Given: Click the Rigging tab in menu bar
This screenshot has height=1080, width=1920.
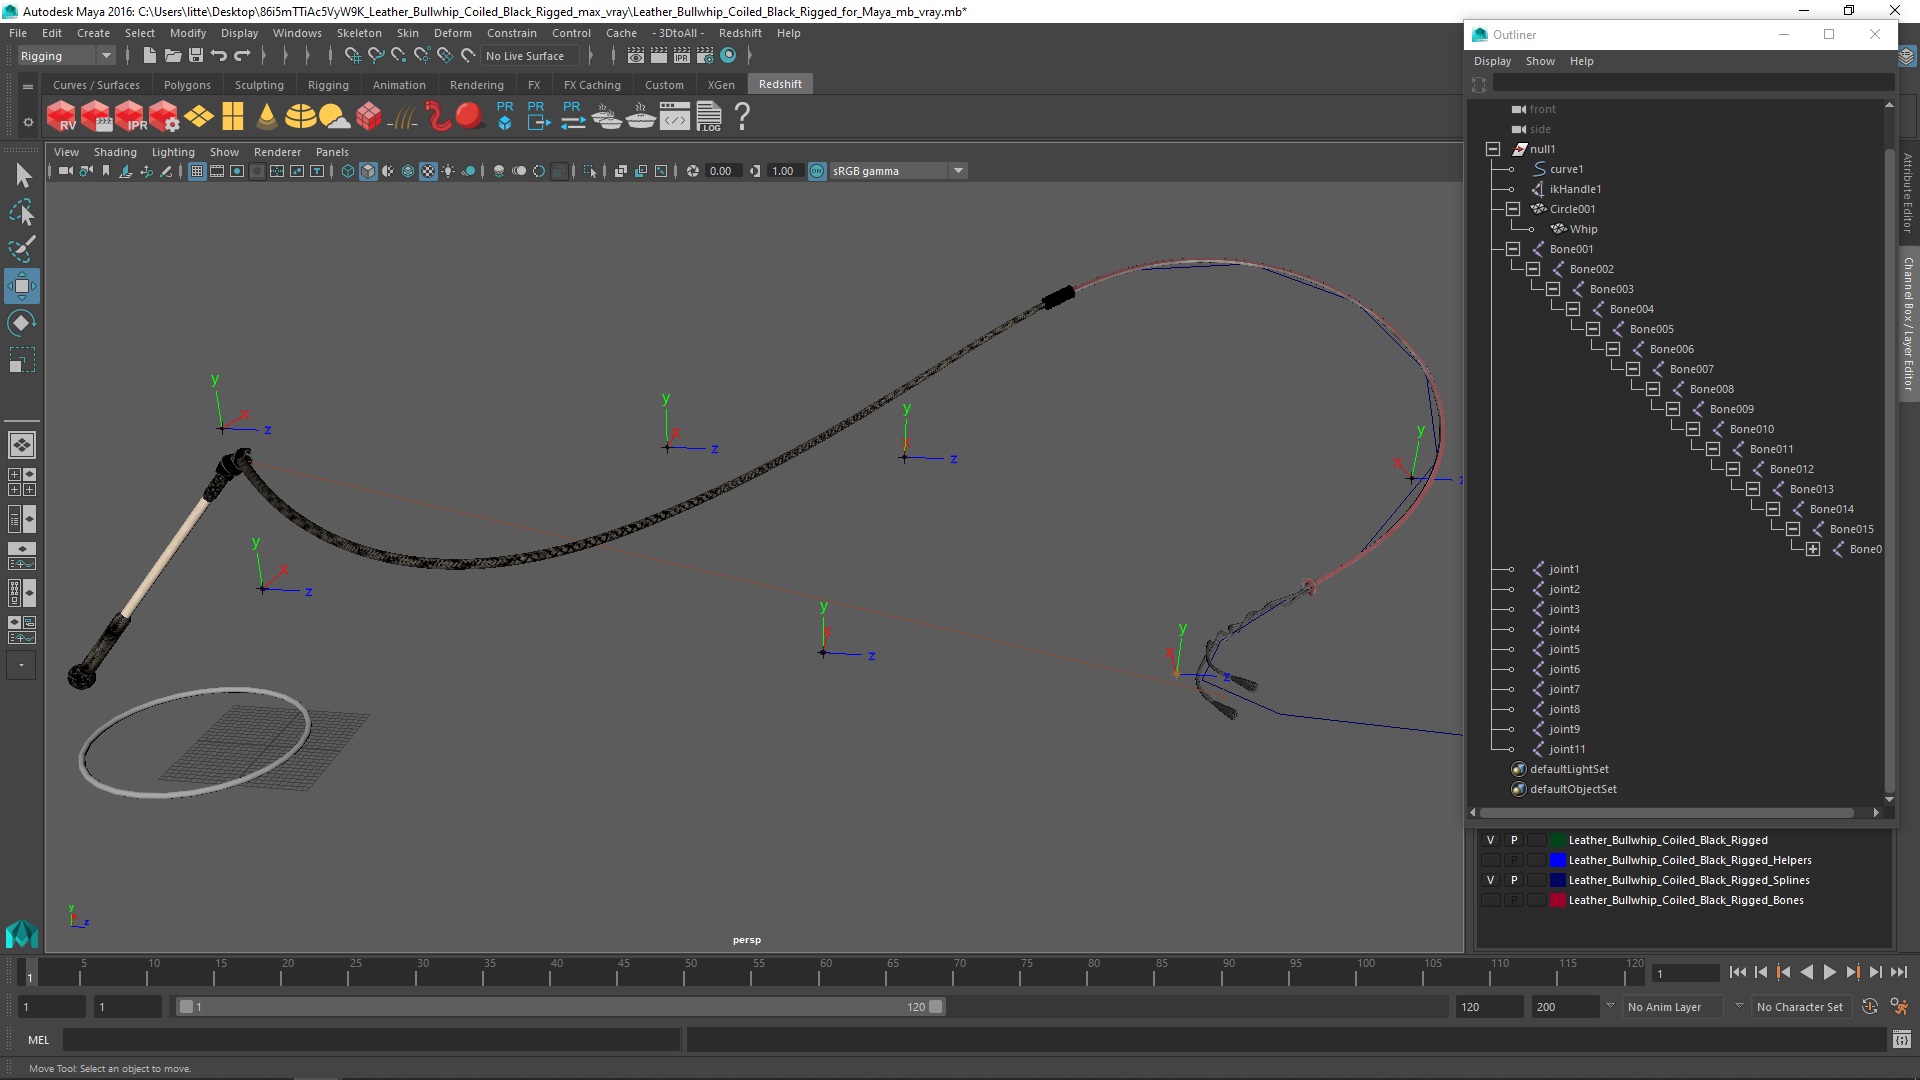Looking at the screenshot, I should pyautogui.click(x=327, y=83).
